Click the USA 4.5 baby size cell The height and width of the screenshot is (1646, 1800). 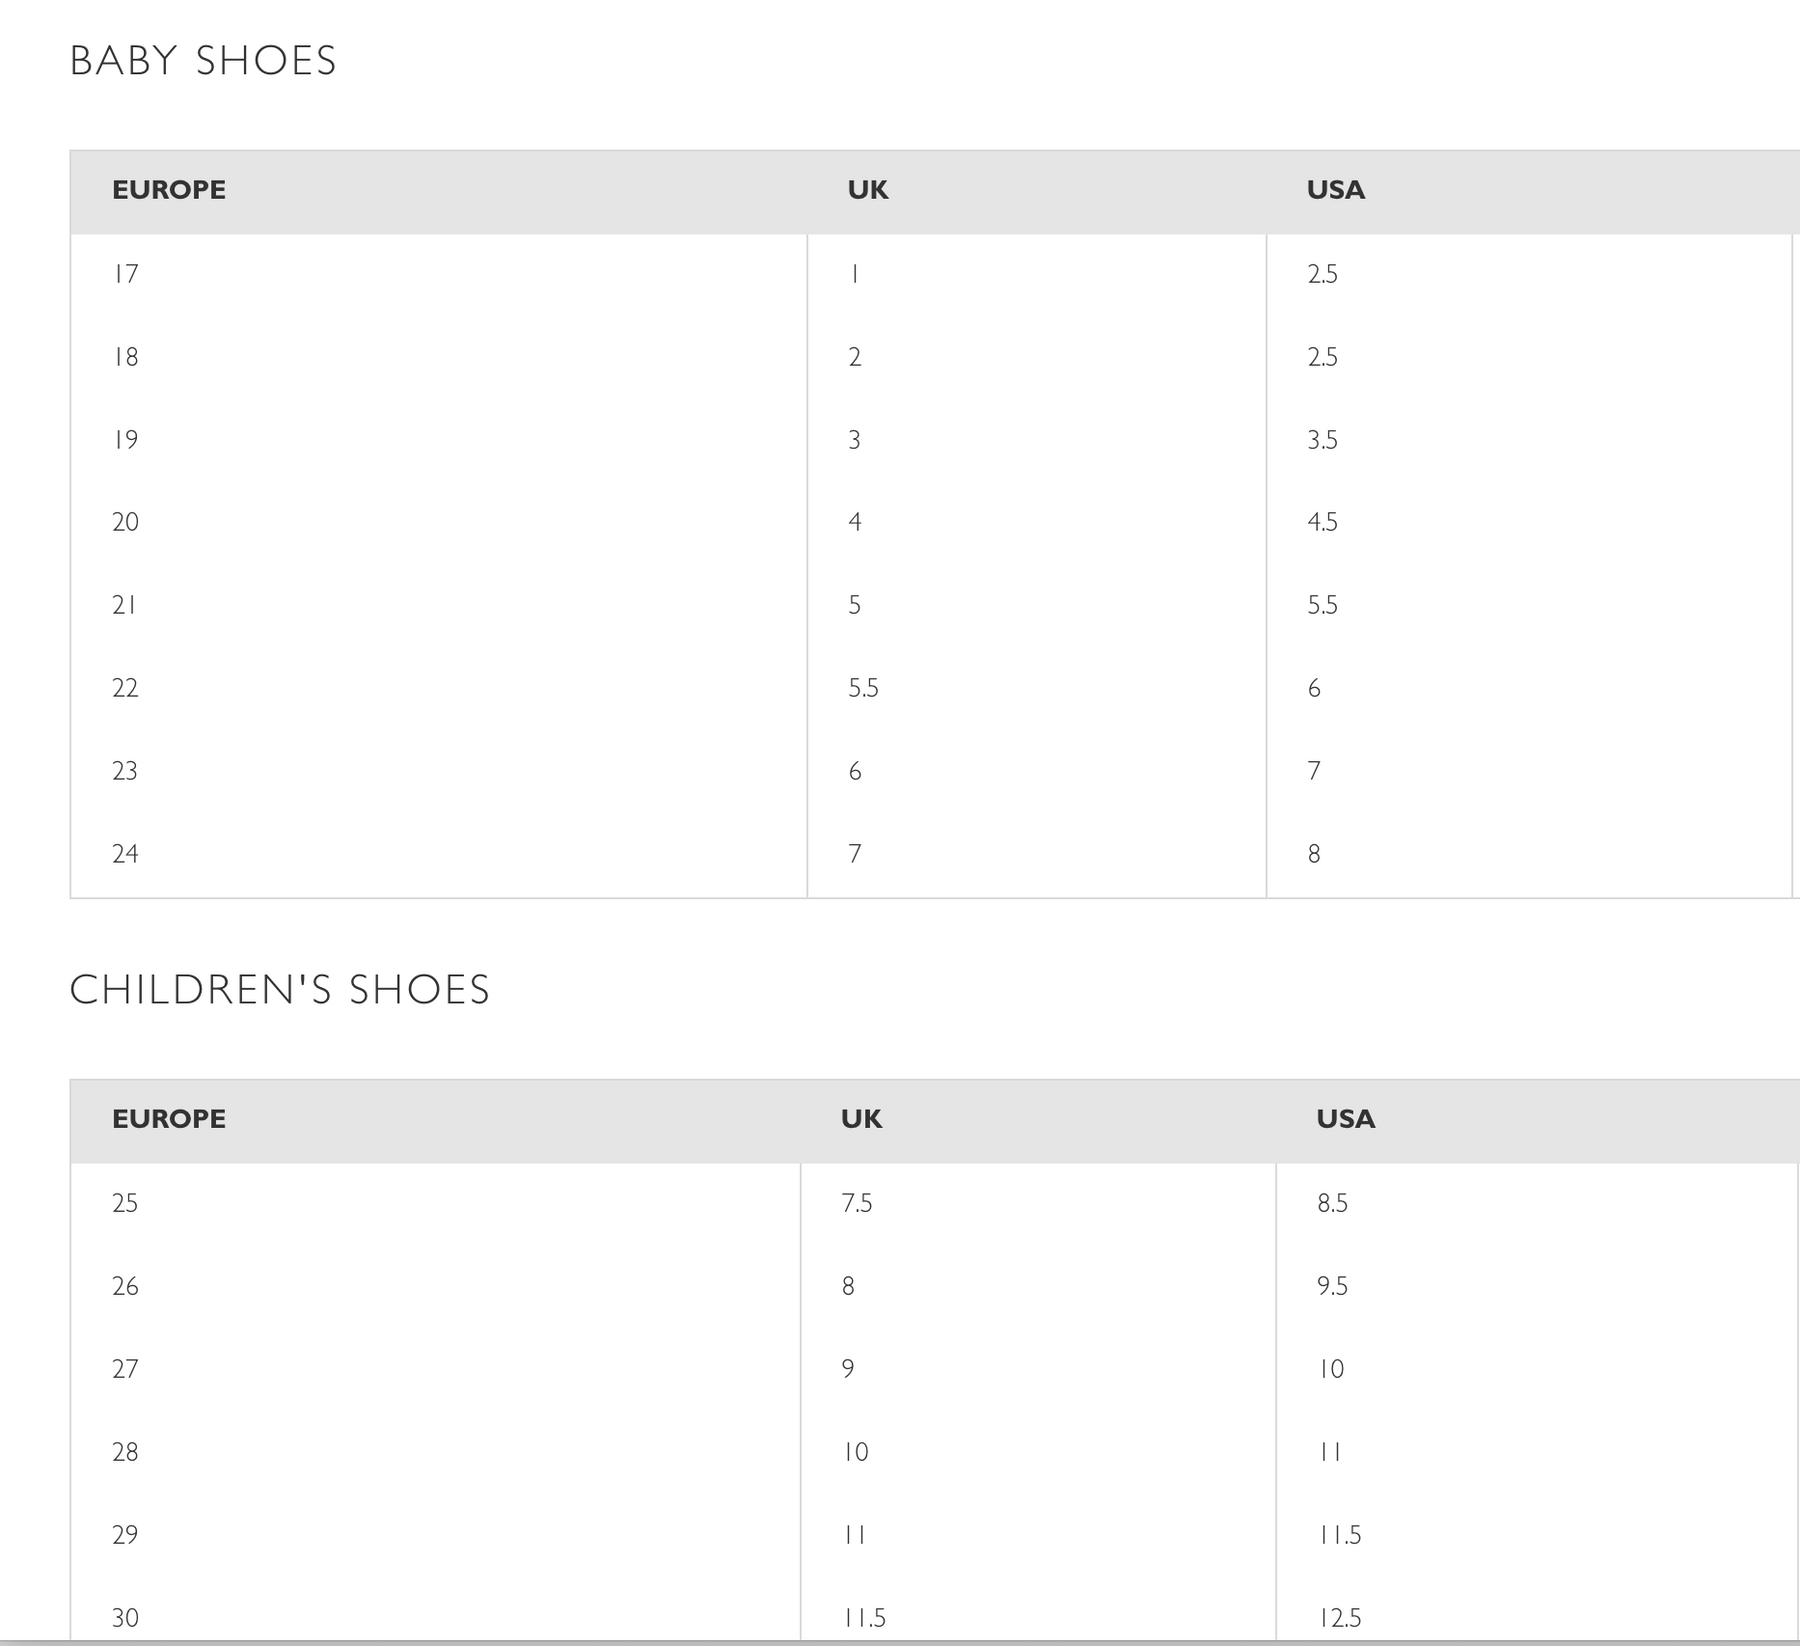pos(1322,522)
